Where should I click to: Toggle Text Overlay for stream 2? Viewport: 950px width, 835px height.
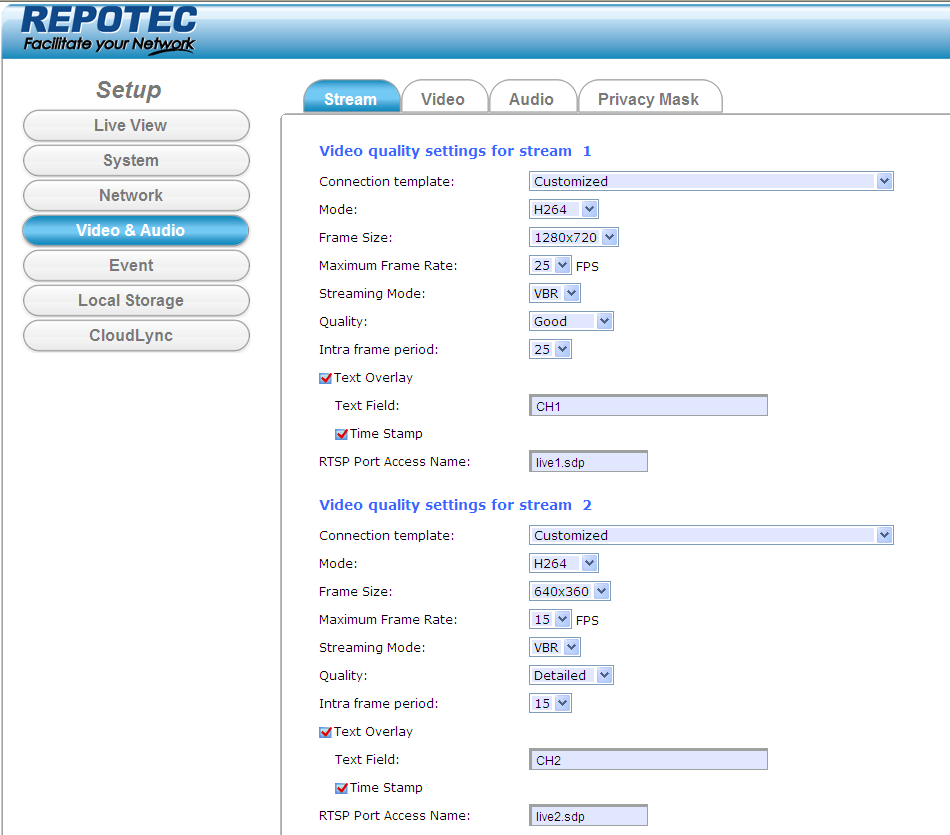coord(325,732)
